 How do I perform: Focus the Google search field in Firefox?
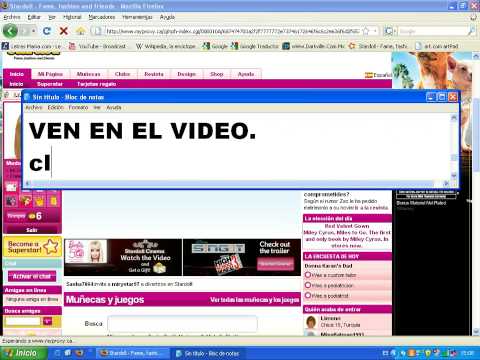coord(432,31)
